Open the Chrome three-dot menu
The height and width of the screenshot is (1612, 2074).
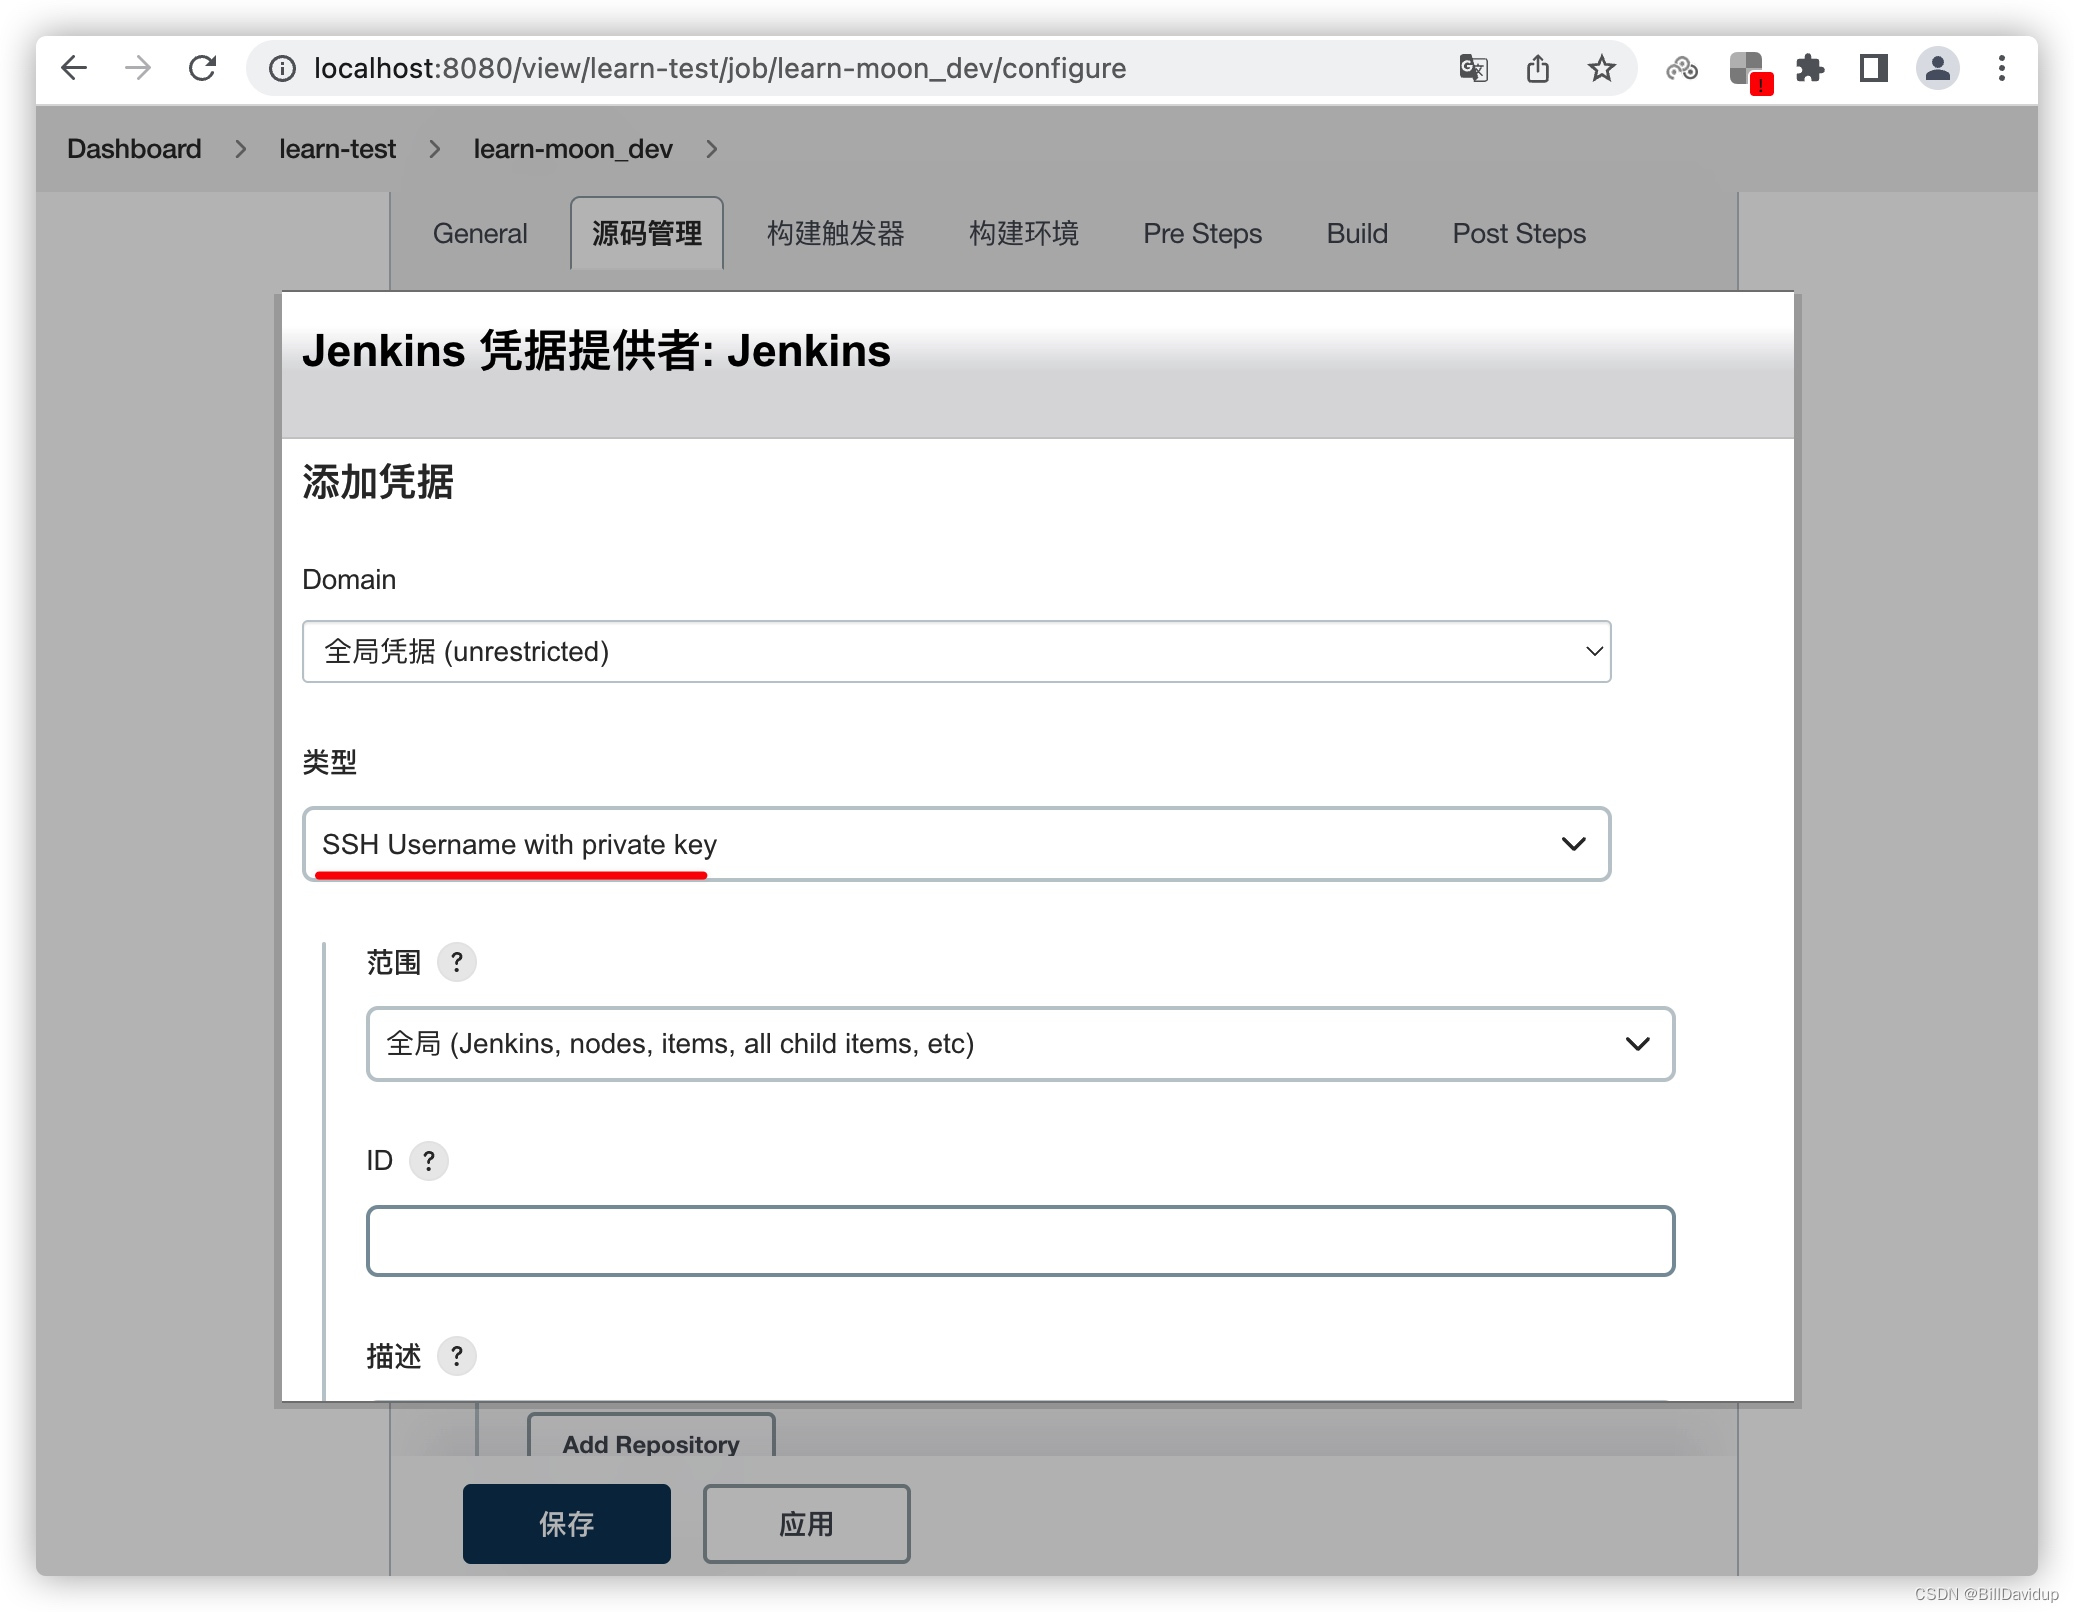(x=2002, y=68)
